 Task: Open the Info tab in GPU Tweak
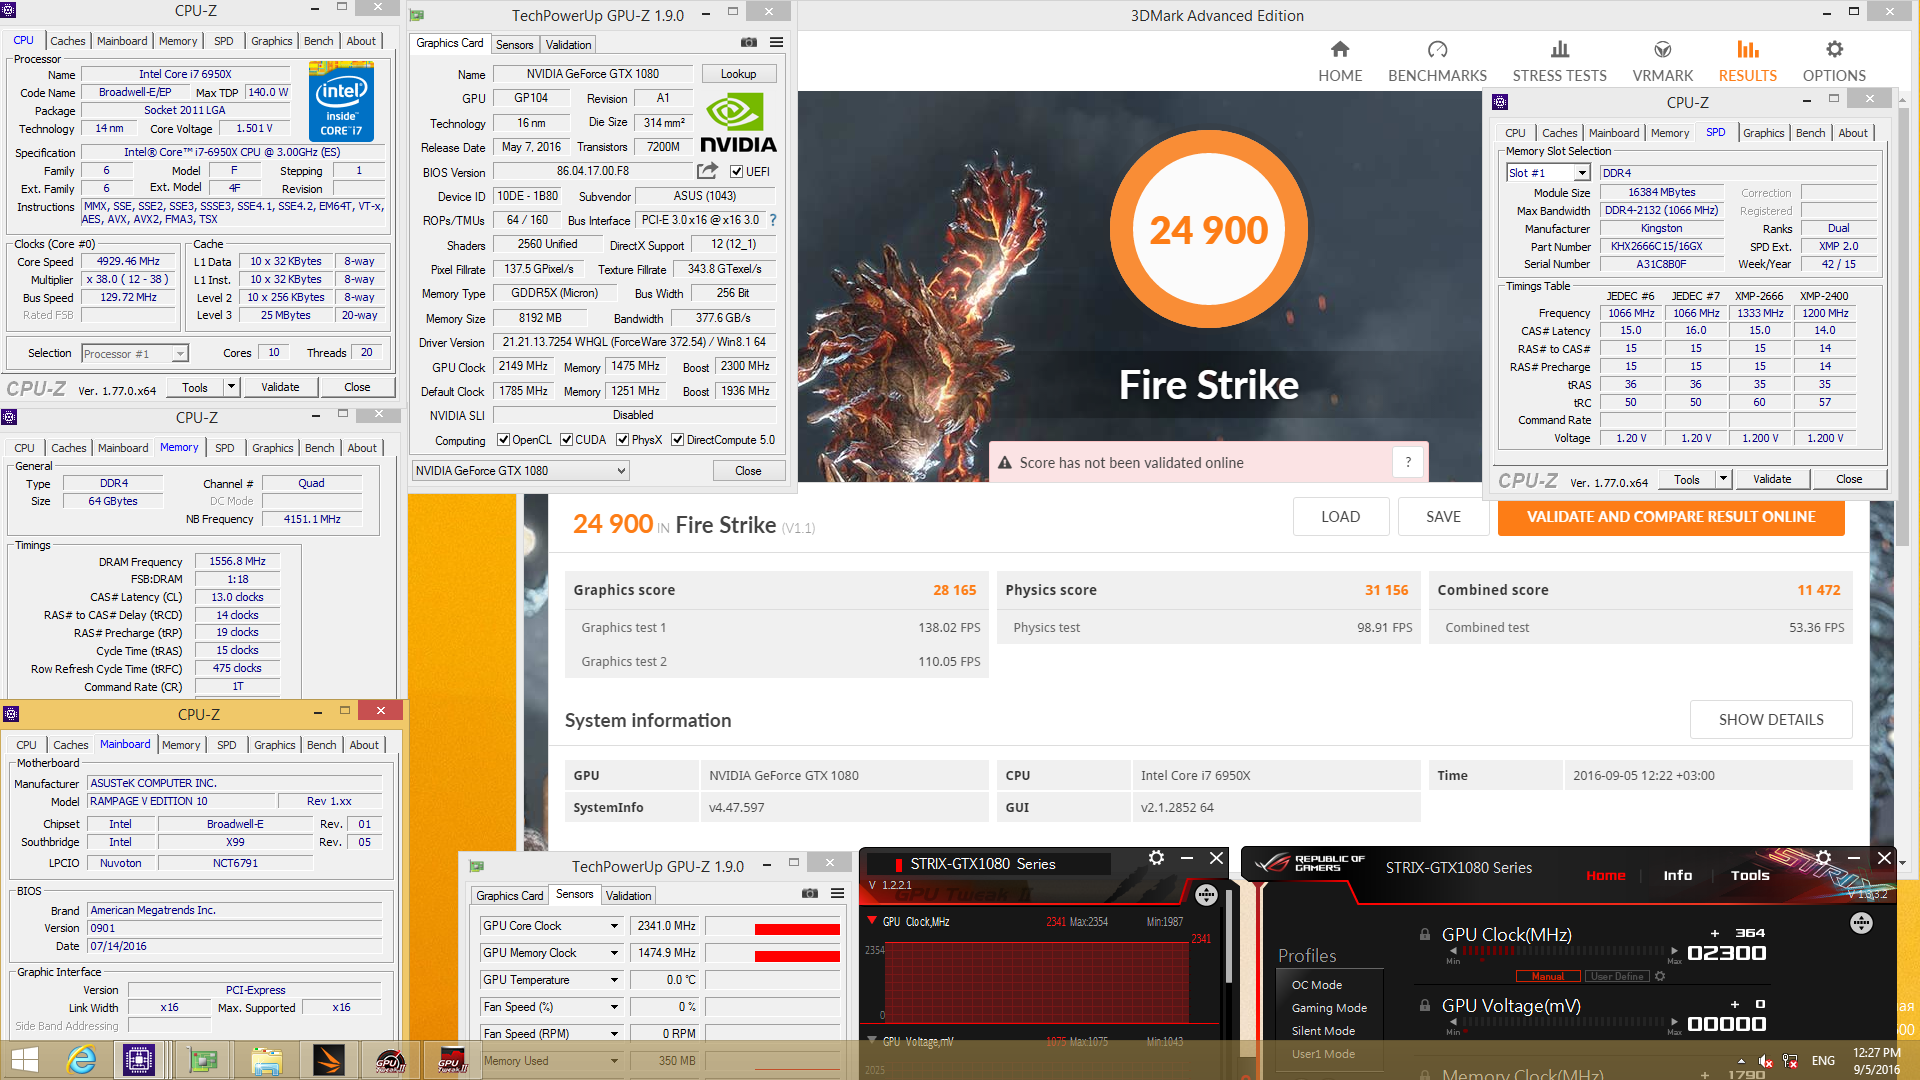[x=1677, y=875]
